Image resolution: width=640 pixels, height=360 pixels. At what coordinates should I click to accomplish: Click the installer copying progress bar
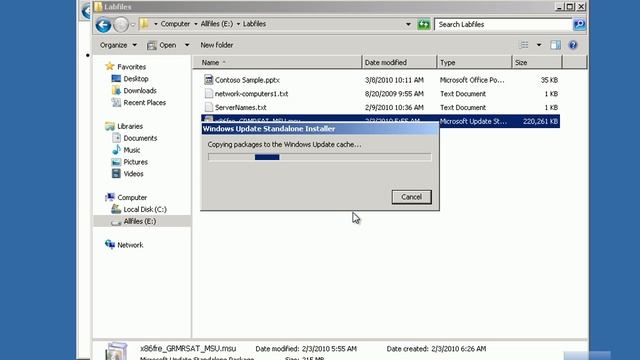click(320, 157)
